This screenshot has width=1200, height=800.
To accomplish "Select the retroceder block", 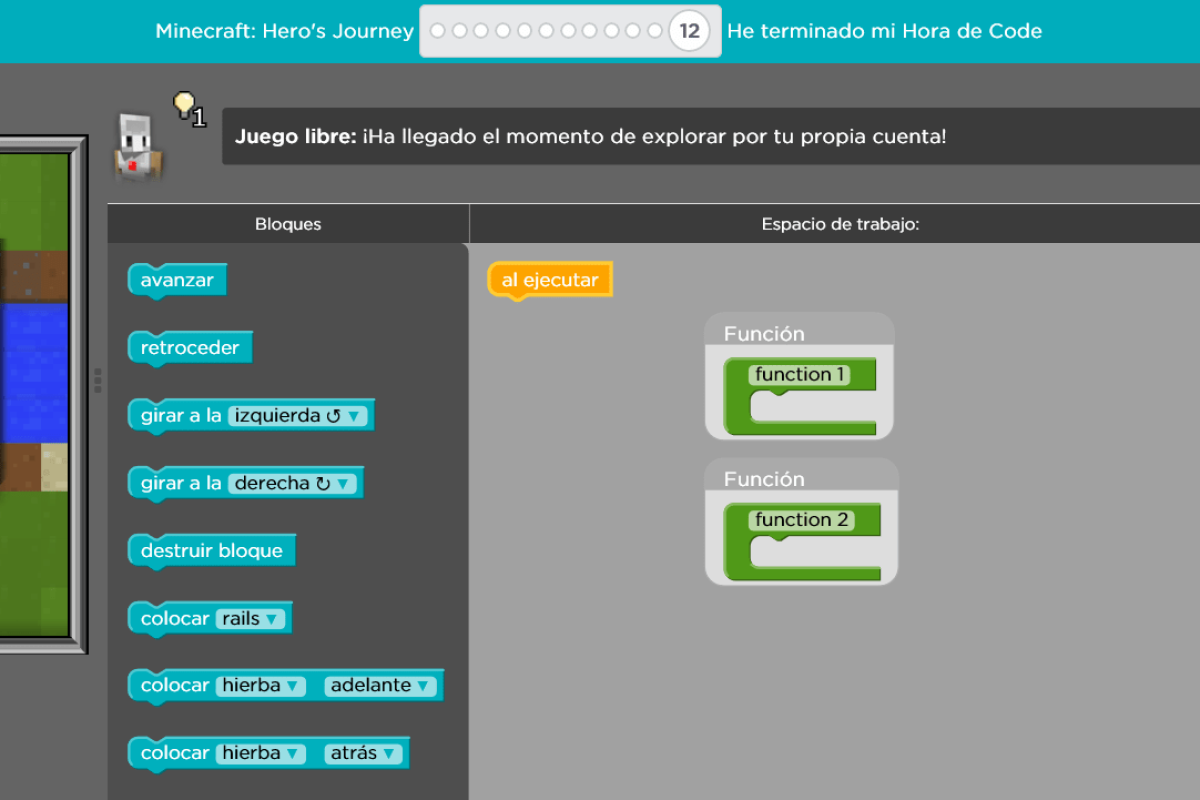I will pyautogui.click(x=190, y=348).
